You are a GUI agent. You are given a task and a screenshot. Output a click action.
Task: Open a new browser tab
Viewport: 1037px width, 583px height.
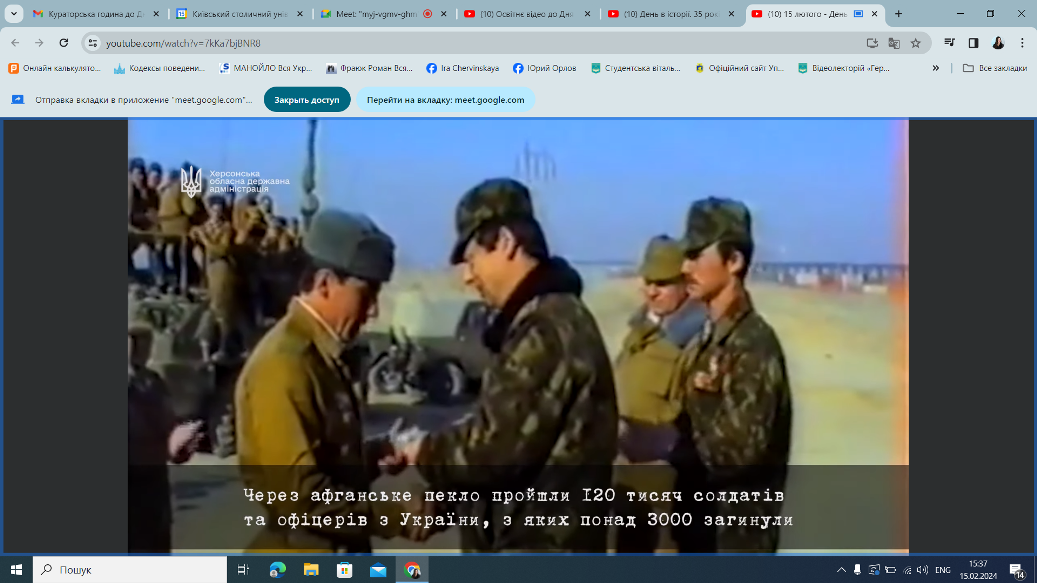tap(898, 13)
